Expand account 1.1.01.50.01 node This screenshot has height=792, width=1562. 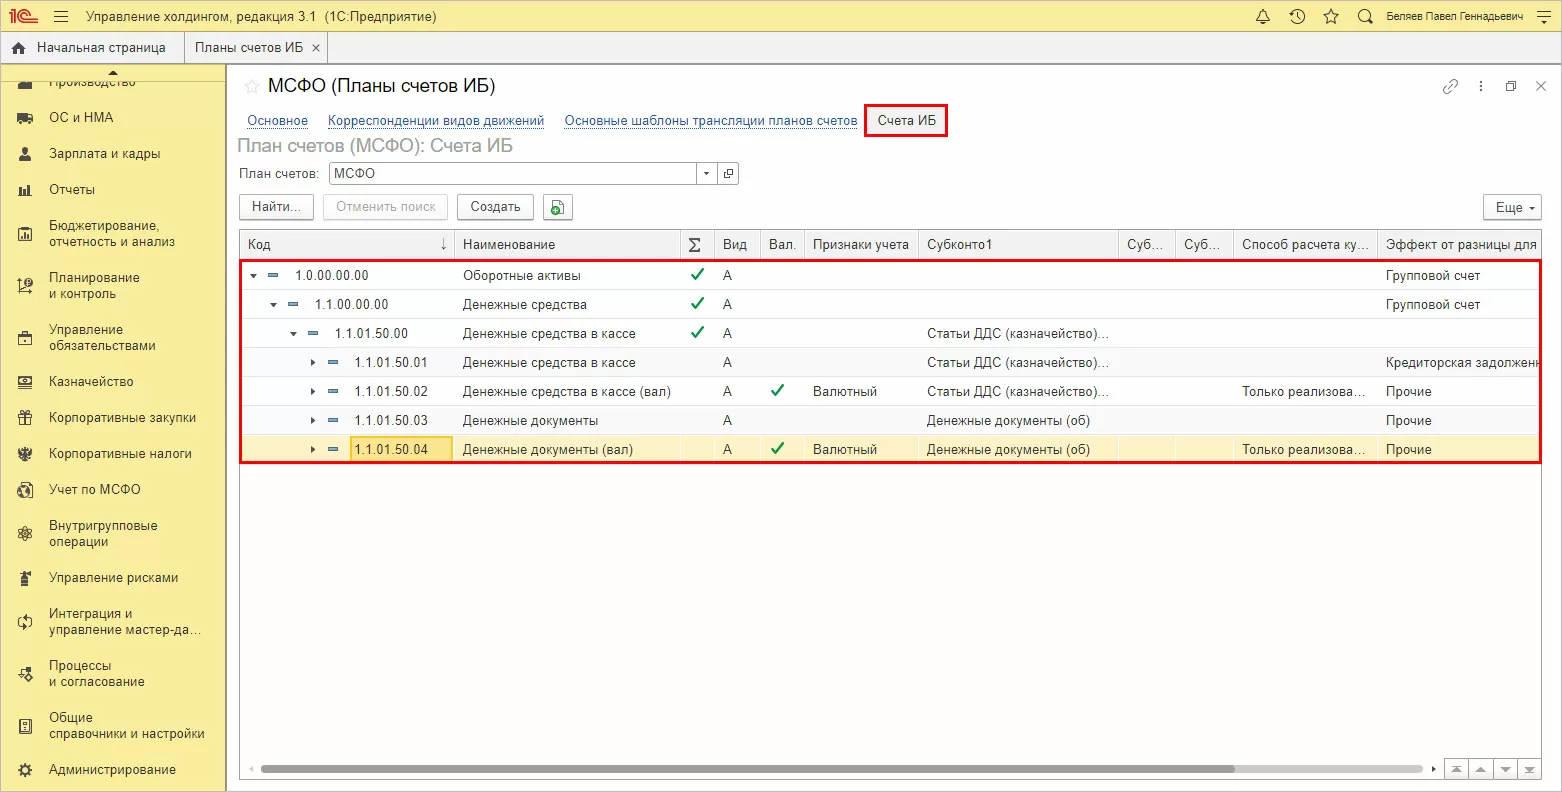pyautogui.click(x=313, y=363)
